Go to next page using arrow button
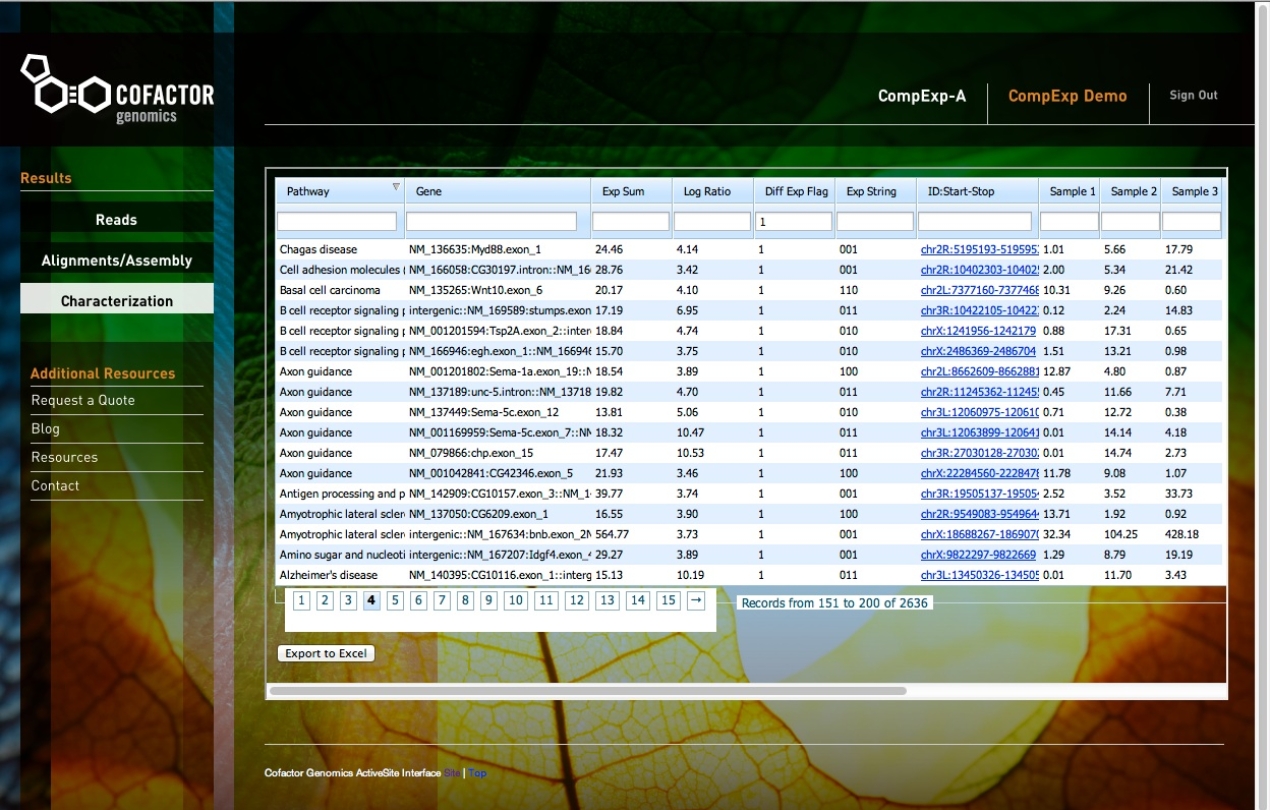The height and width of the screenshot is (810, 1270). [x=696, y=601]
